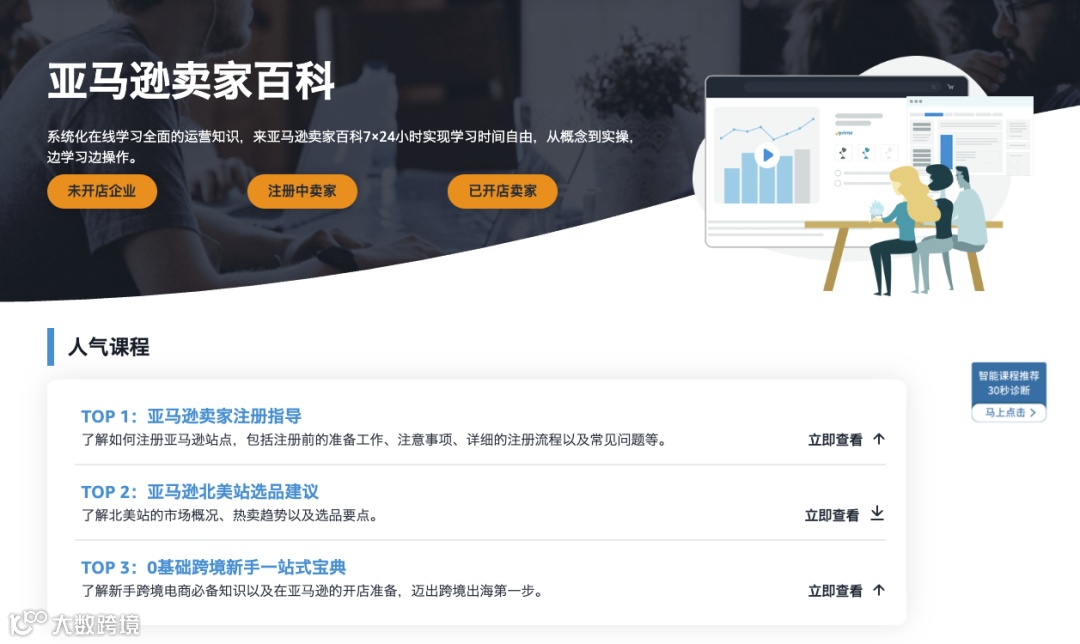
Task: Click 立即查看 for the TOP 3 course
Action: 835,591
